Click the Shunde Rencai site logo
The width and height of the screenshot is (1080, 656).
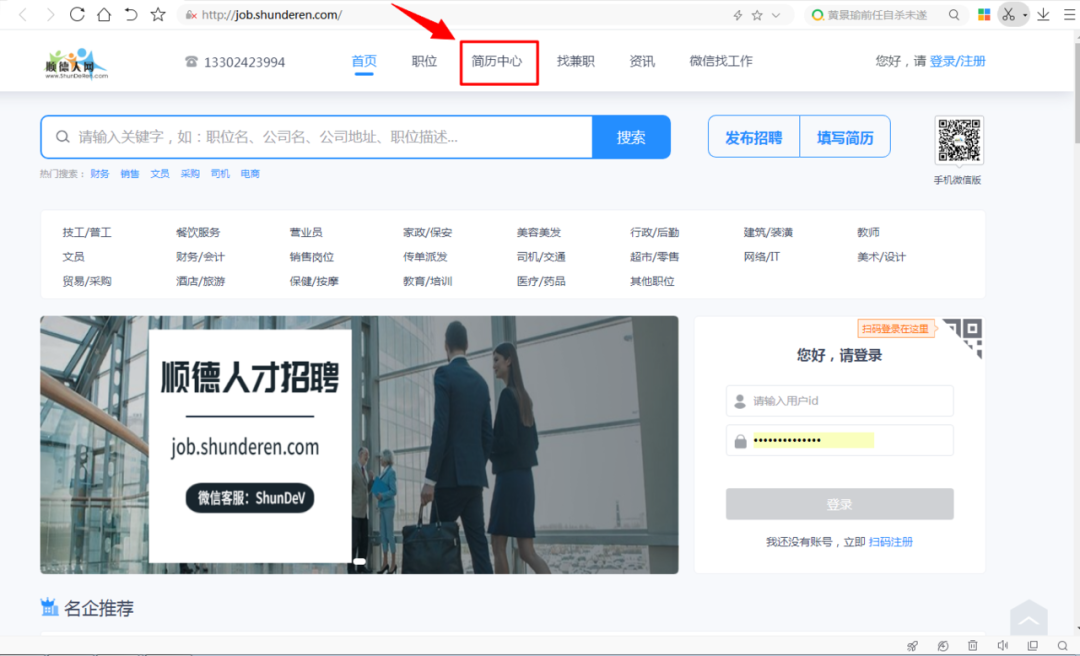pyautogui.click(x=76, y=63)
